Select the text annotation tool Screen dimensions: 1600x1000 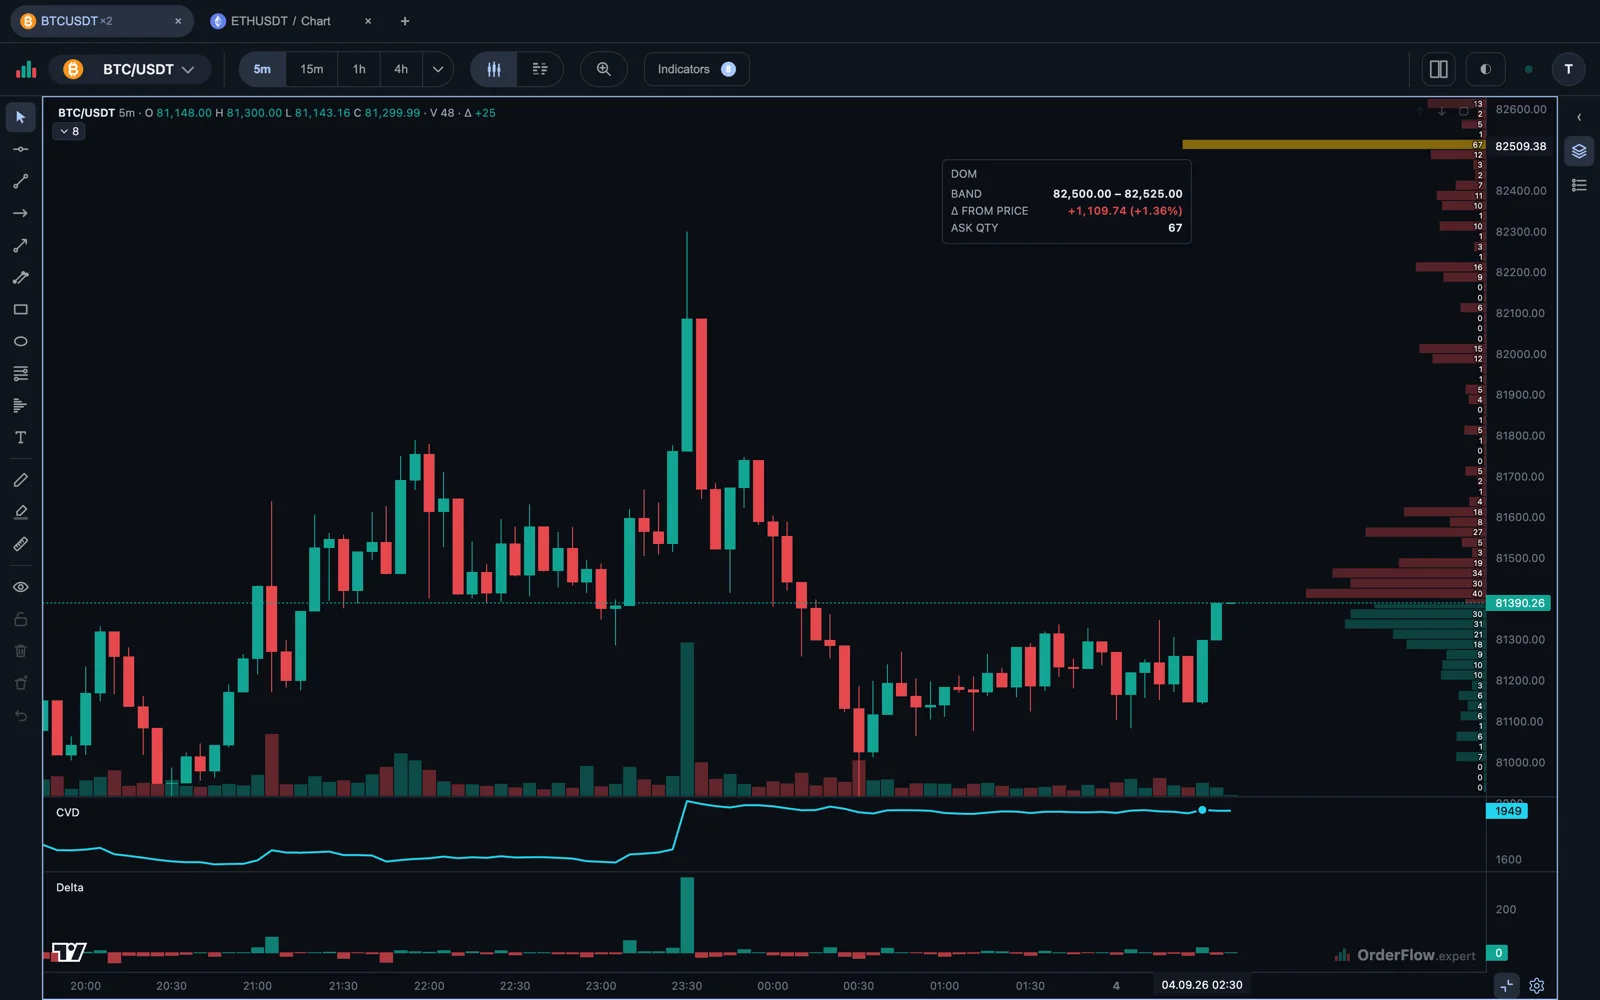pyautogui.click(x=20, y=437)
